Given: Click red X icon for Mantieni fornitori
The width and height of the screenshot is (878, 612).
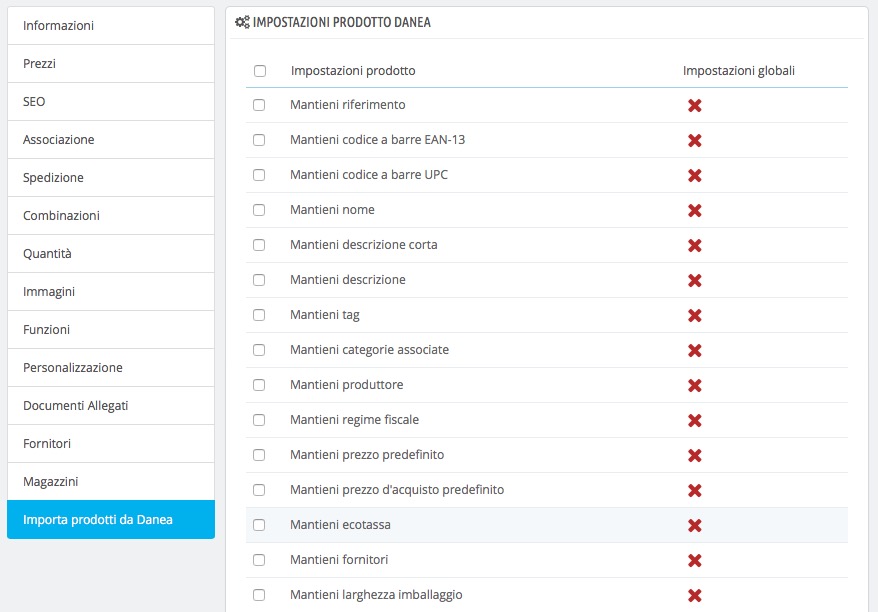Looking at the screenshot, I should [695, 560].
